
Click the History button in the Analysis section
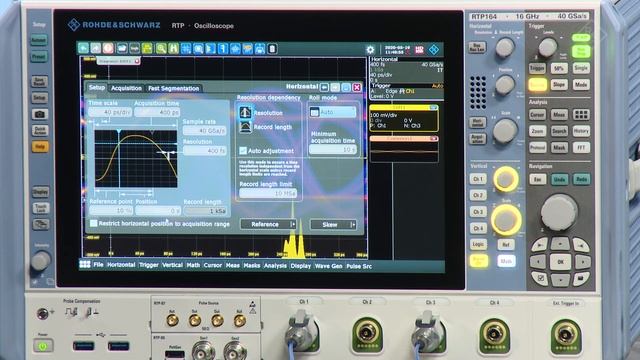(x=581, y=131)
